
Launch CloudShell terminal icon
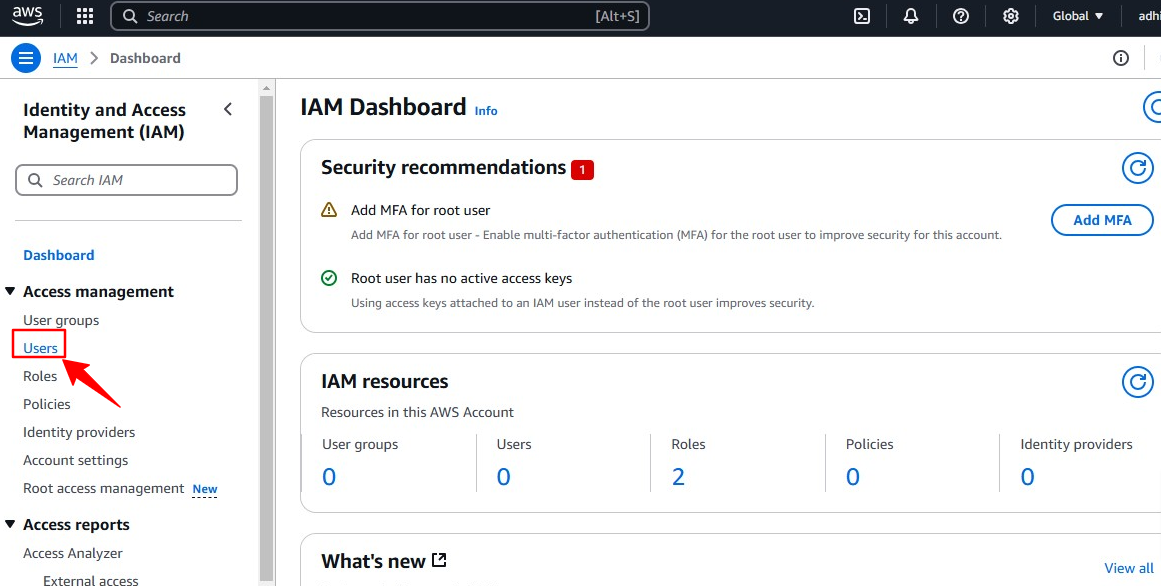click(x=861, y=16)
